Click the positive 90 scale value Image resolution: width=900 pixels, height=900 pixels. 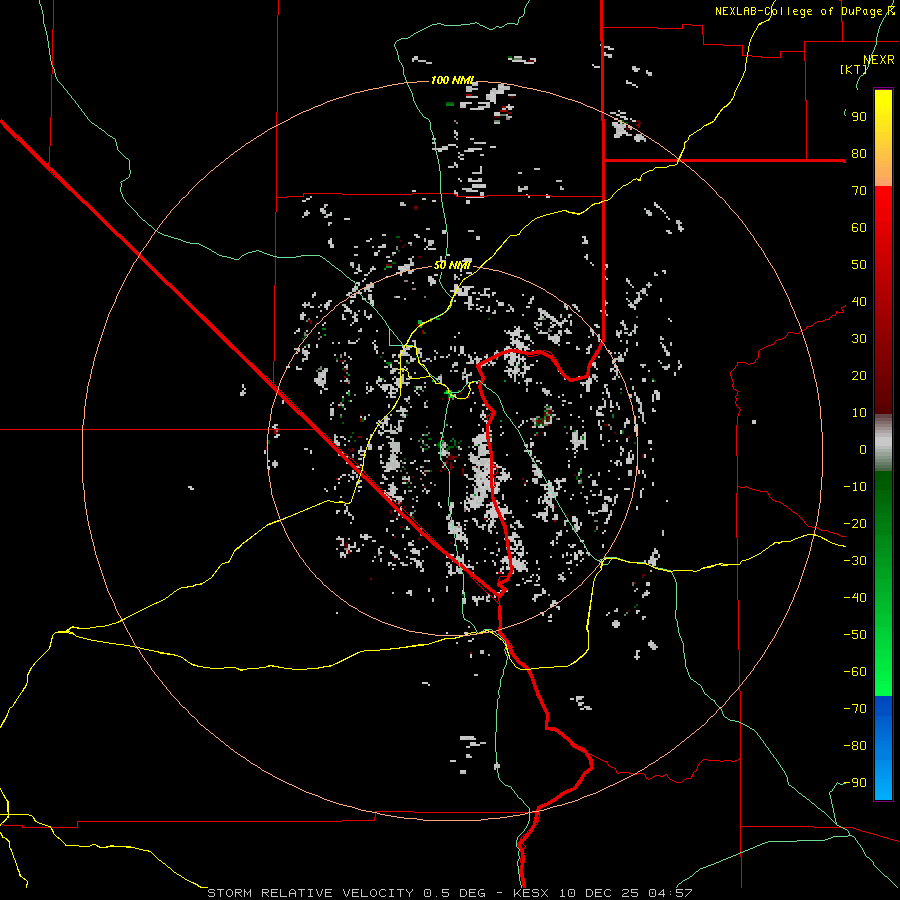point(859,117)
